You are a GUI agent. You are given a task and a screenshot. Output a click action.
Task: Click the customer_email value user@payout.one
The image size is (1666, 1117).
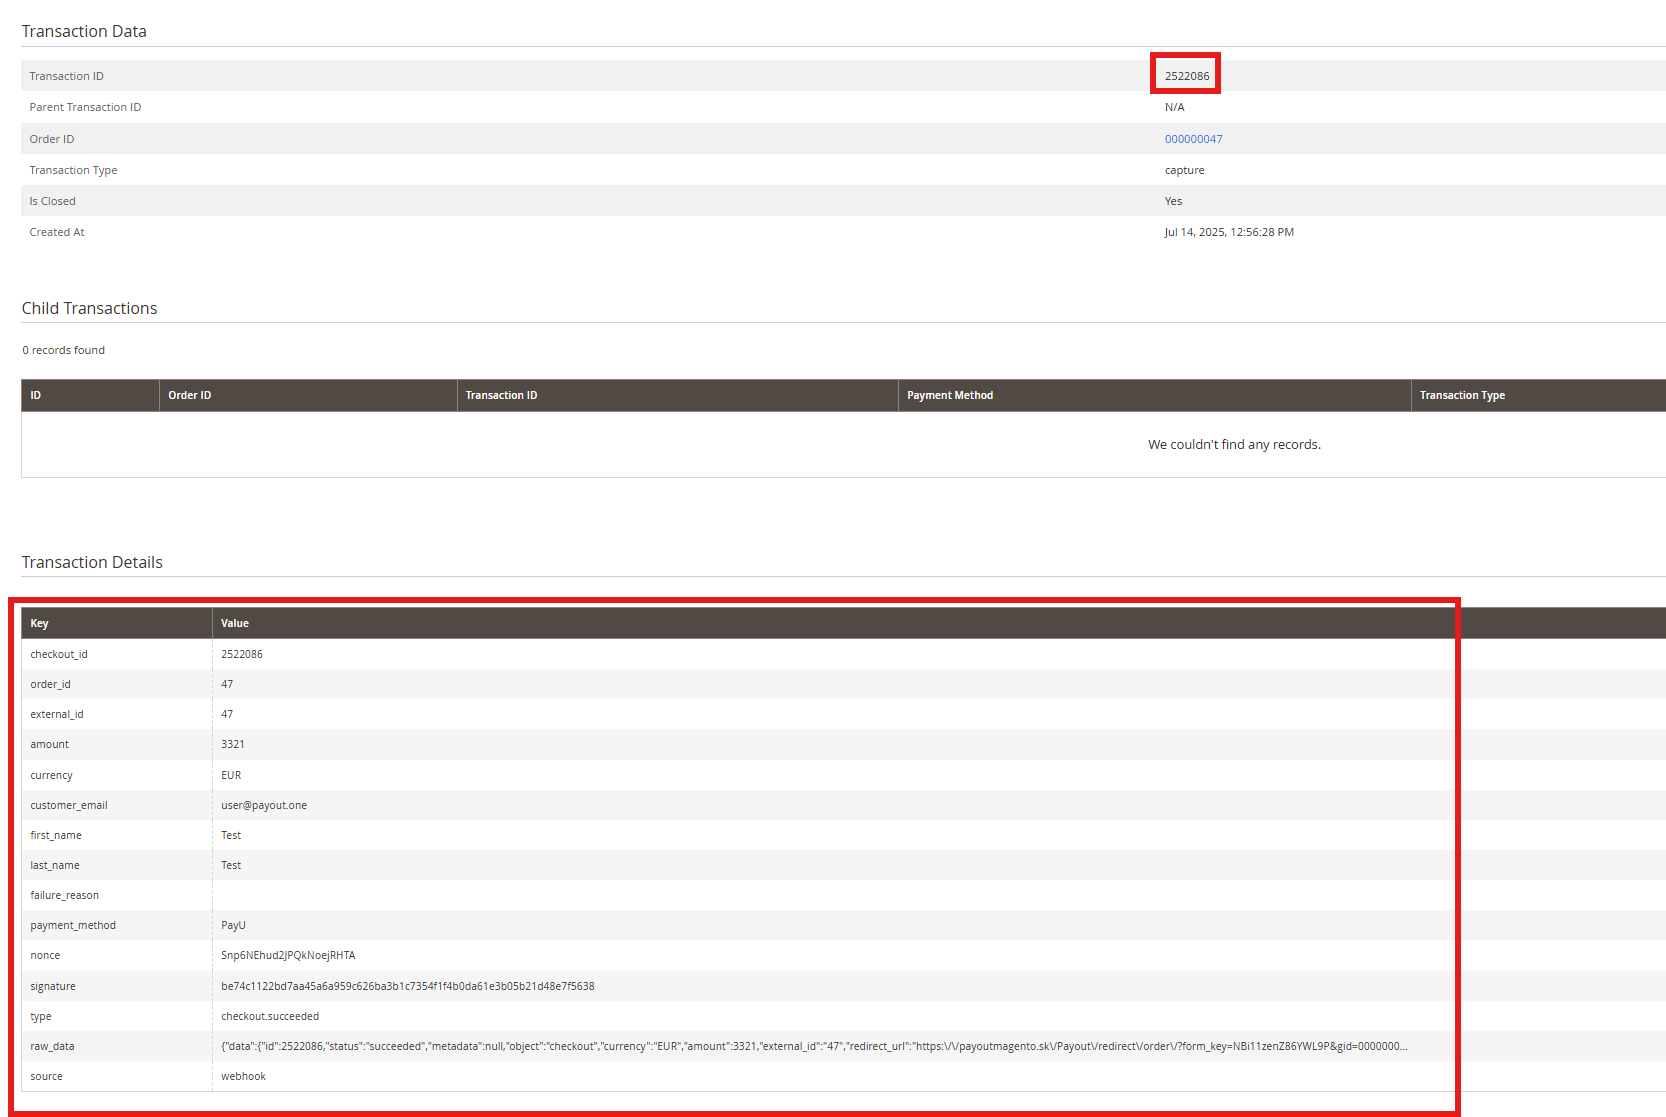click(263, 805)
